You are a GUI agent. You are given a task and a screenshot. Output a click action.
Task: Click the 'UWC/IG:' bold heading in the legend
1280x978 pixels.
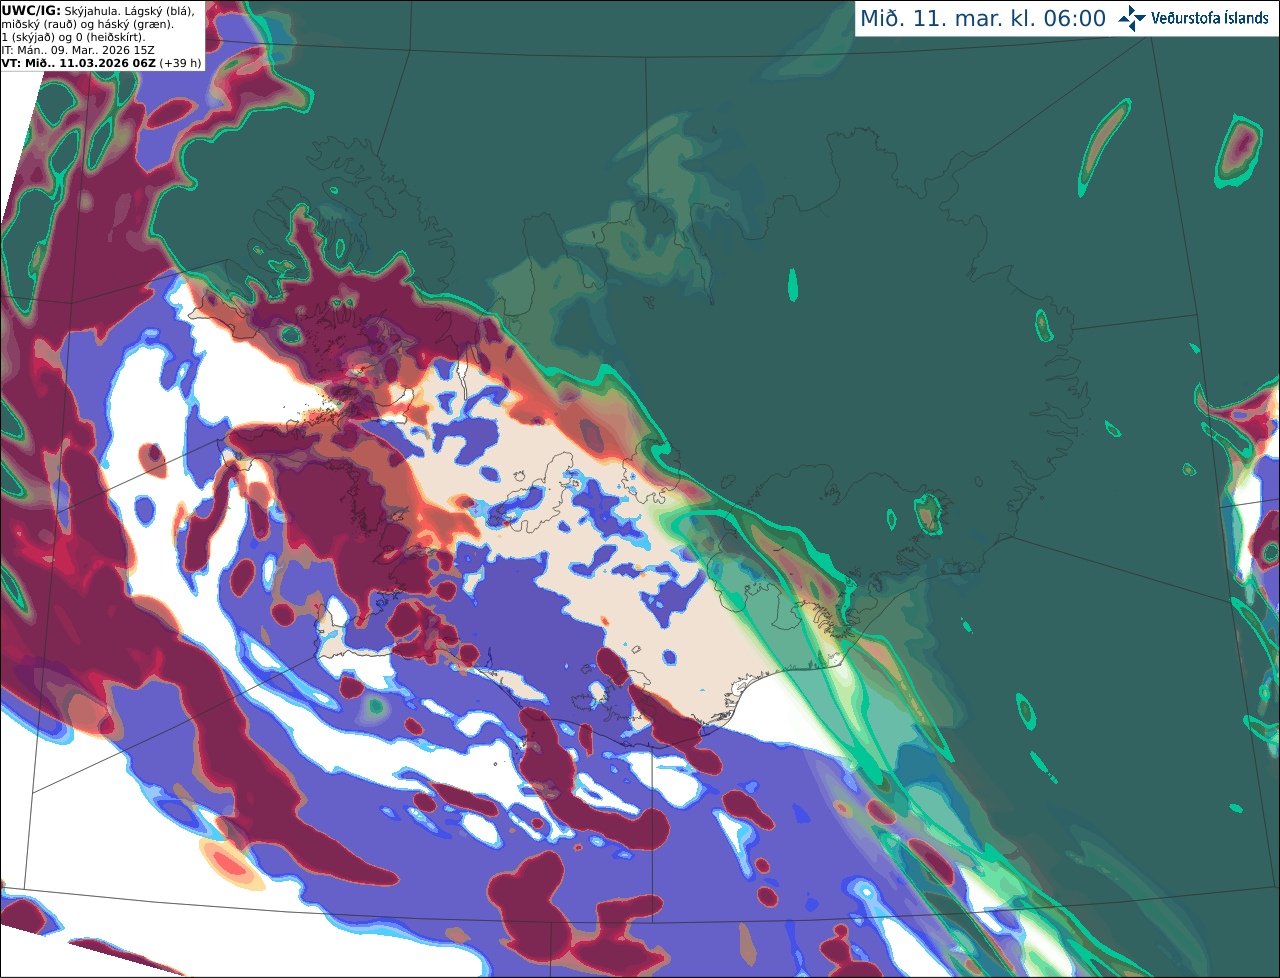click(31, 11)
